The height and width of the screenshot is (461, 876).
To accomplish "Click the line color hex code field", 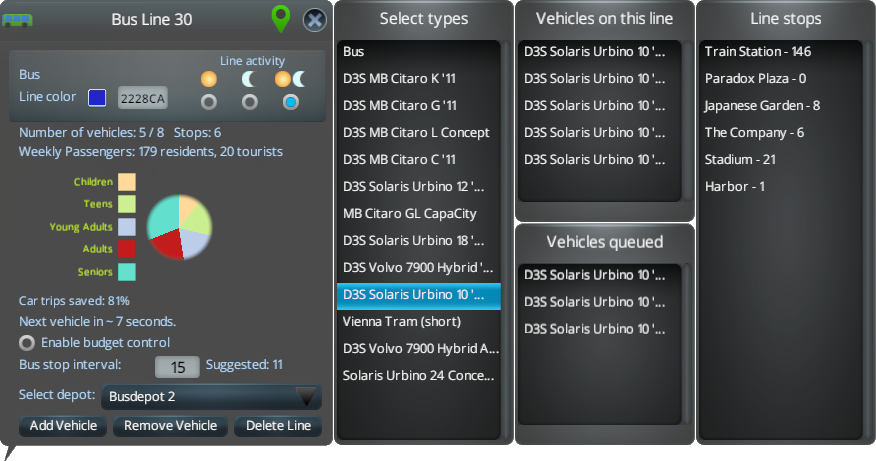I will tap(142, 98).
